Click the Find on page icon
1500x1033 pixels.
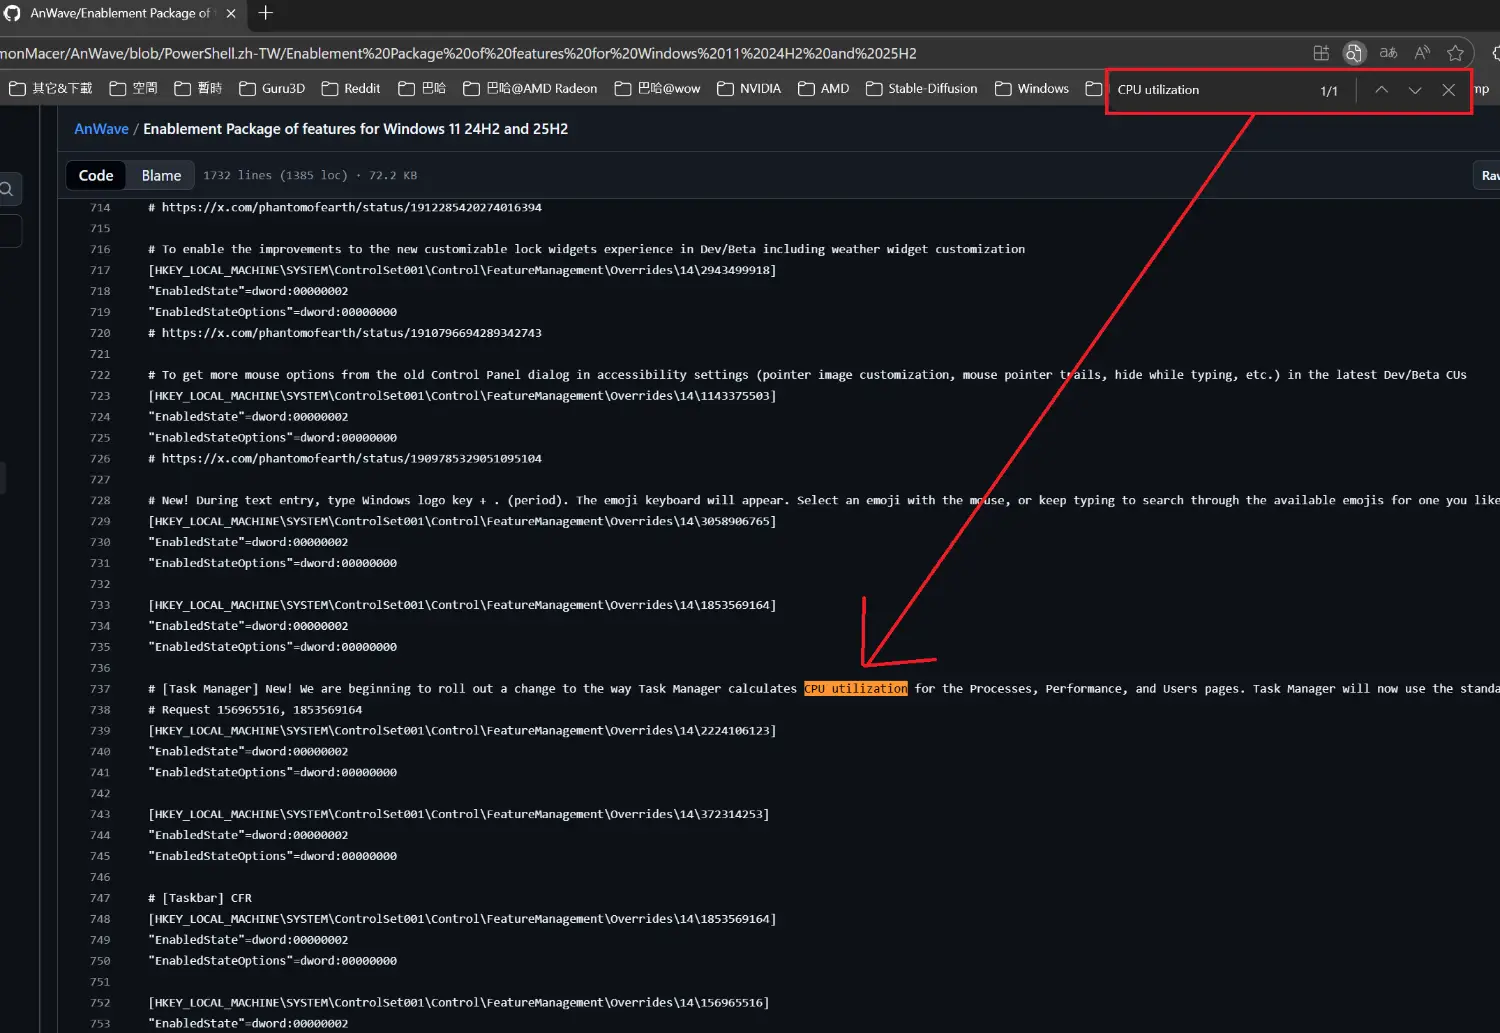(x=1354, y=53)
